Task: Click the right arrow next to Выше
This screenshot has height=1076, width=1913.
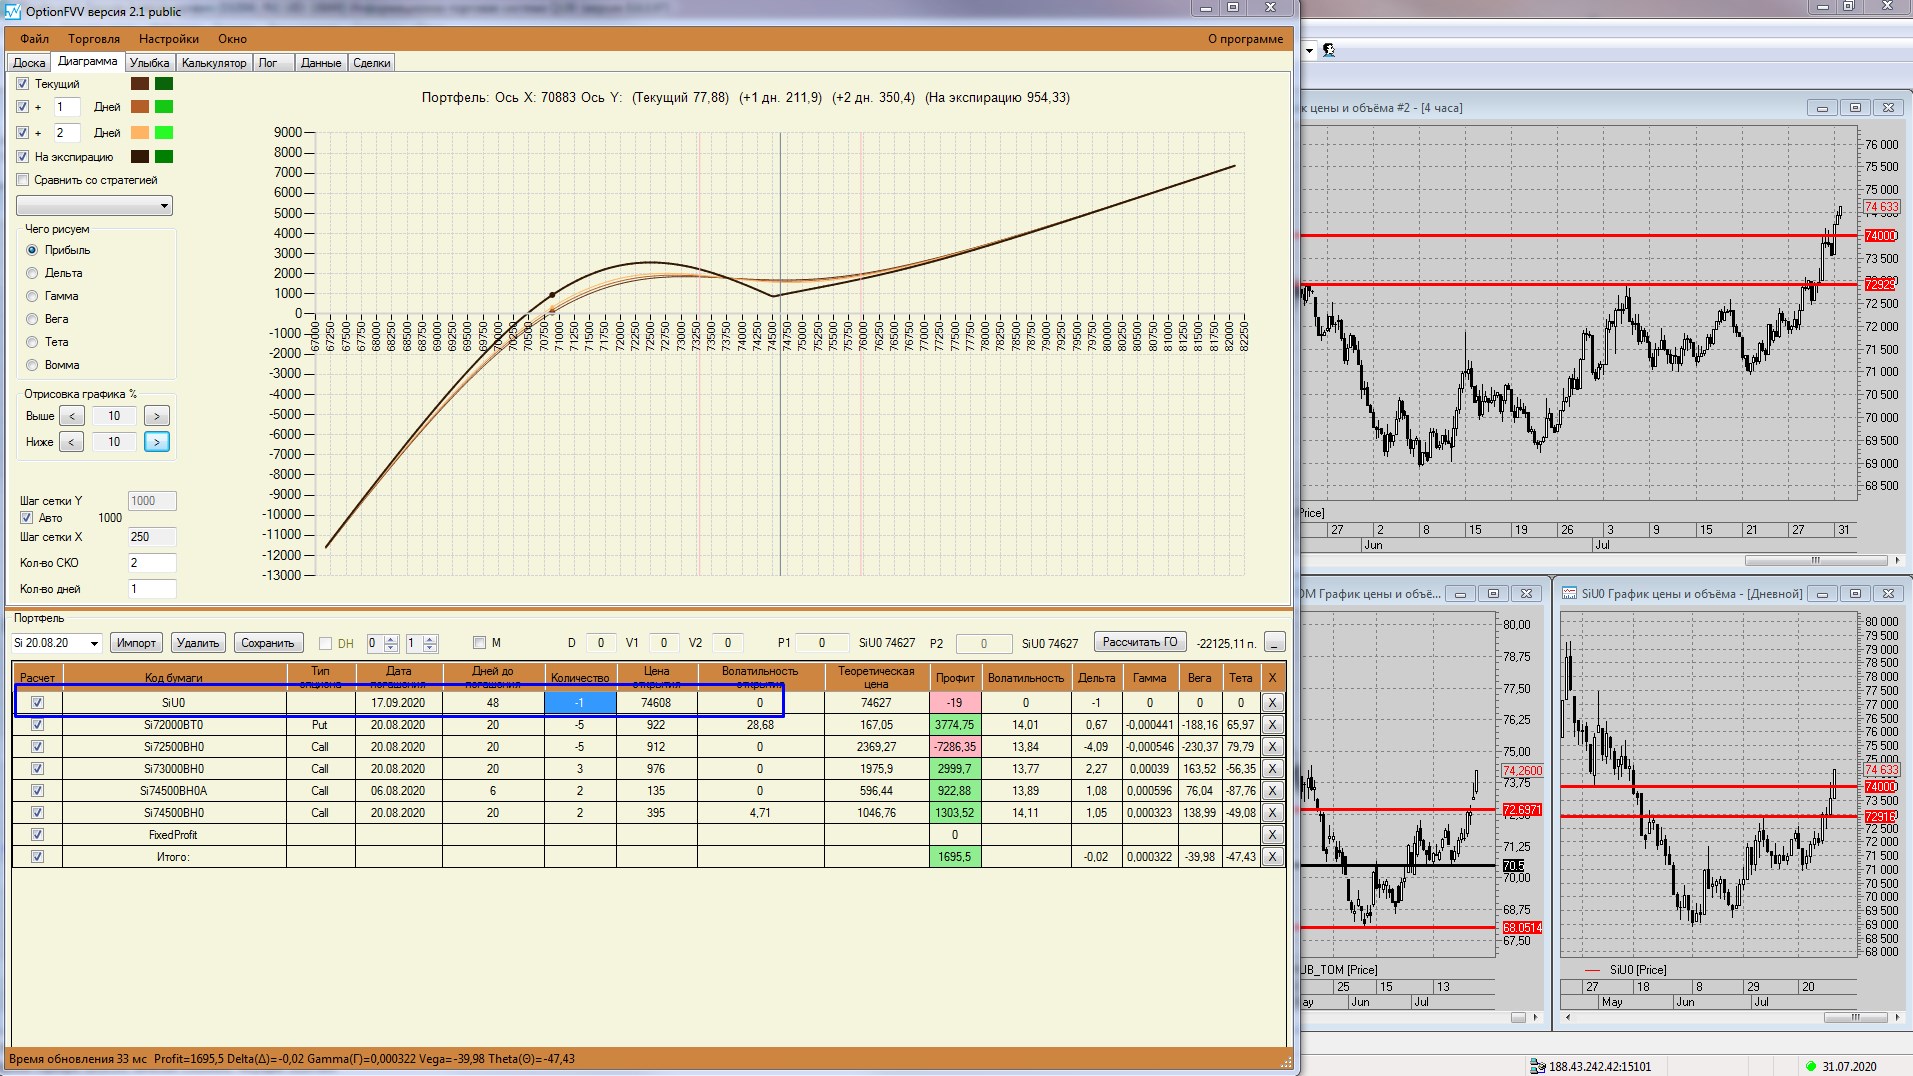Action: (156, 416)
